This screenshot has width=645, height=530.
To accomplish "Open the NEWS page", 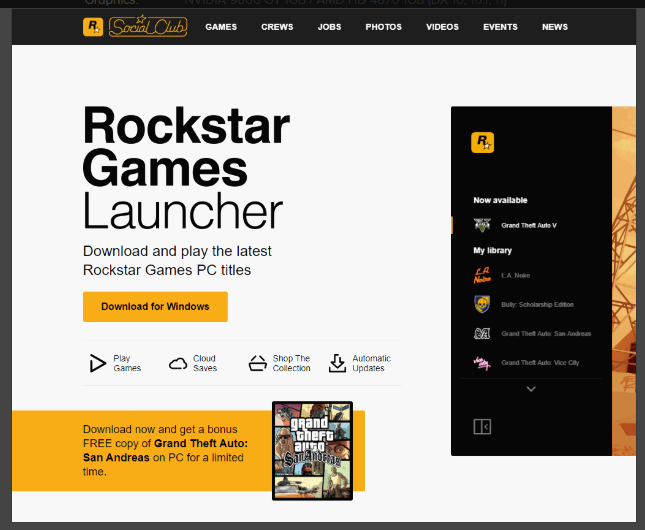I will [x=555, y=27].
